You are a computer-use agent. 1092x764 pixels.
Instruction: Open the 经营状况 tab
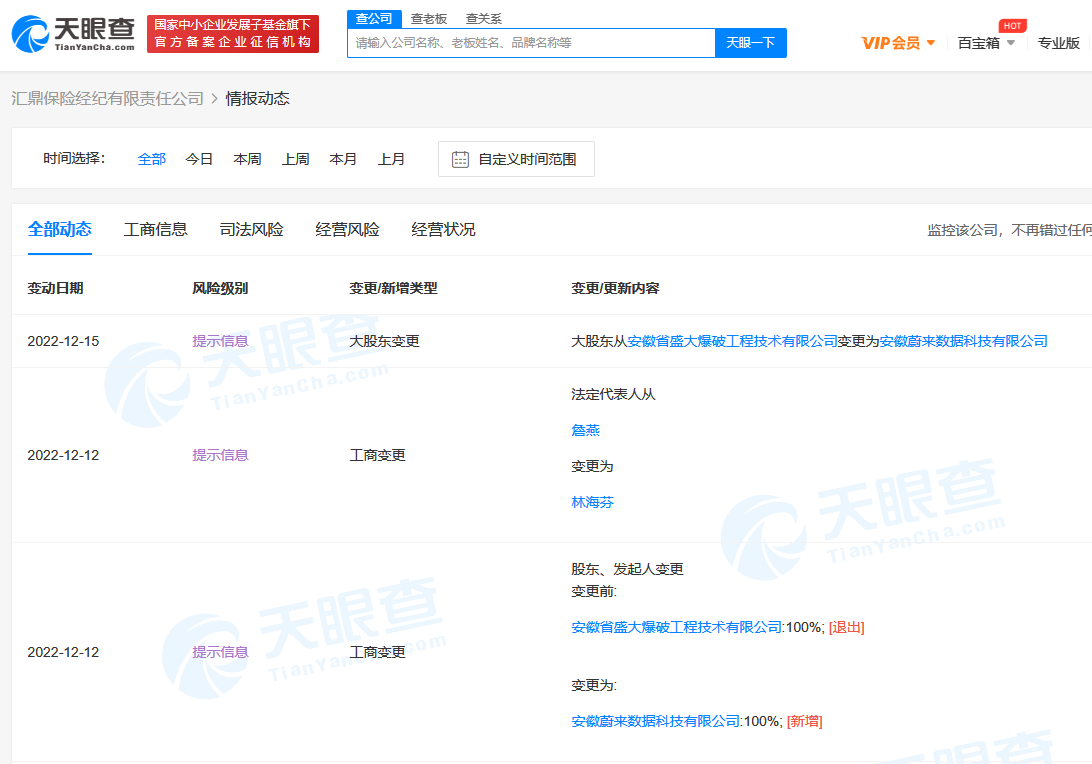(x=443, y=229)
